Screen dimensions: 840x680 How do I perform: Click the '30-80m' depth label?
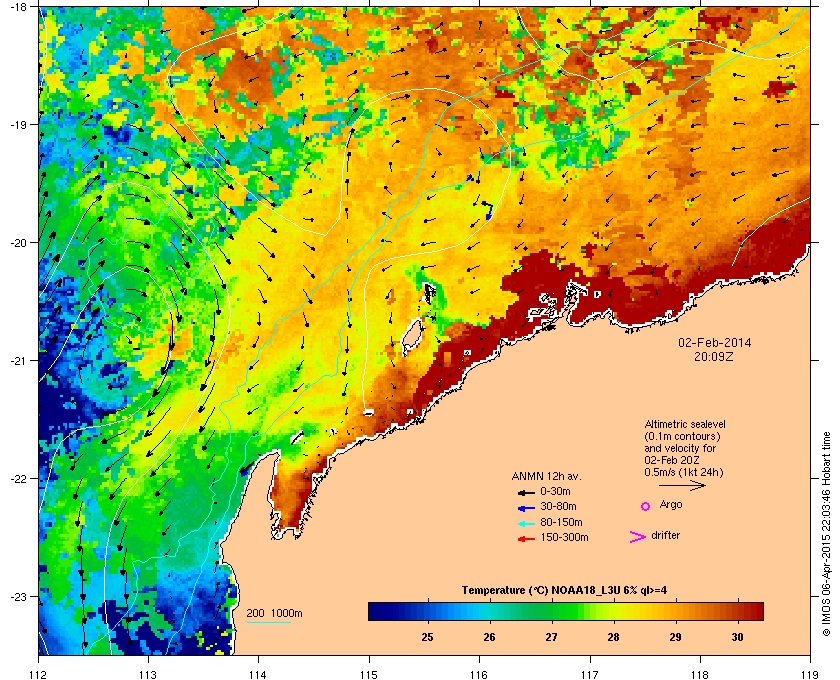click(558, 506)
